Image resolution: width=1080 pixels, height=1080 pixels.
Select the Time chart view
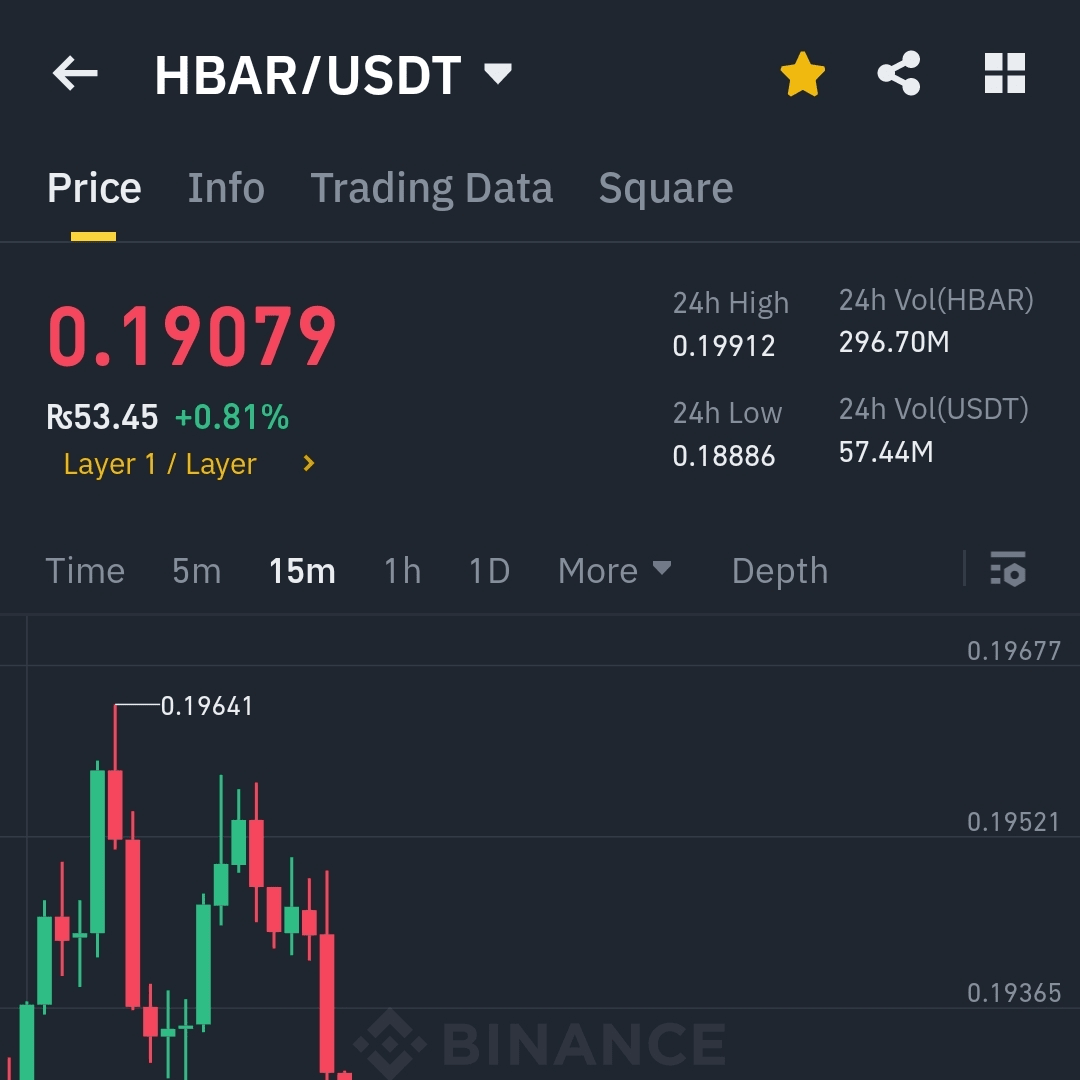85,571
